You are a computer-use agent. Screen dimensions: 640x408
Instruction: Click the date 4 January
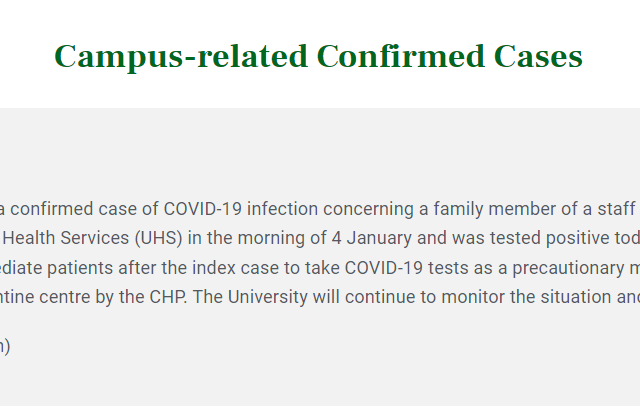pos(371,238)
